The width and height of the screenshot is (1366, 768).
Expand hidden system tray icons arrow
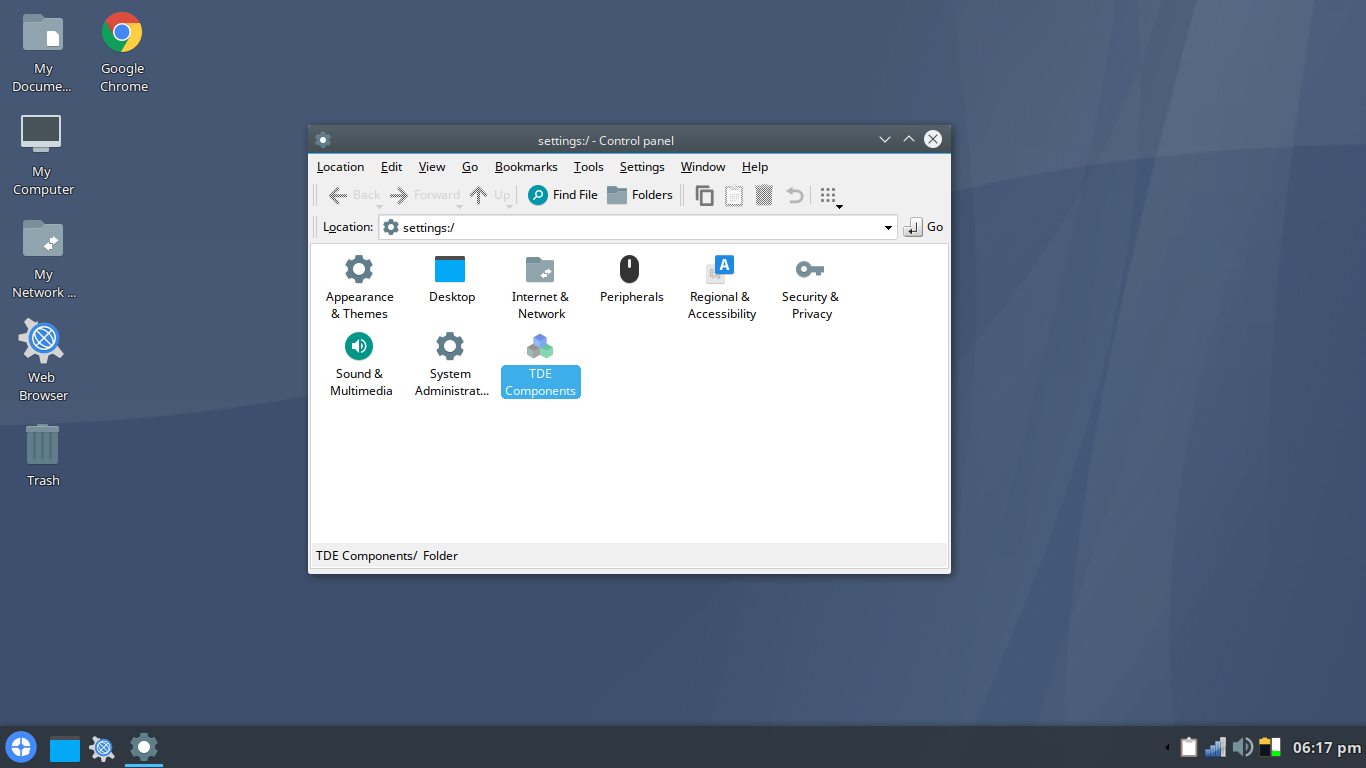(1166, 748)
